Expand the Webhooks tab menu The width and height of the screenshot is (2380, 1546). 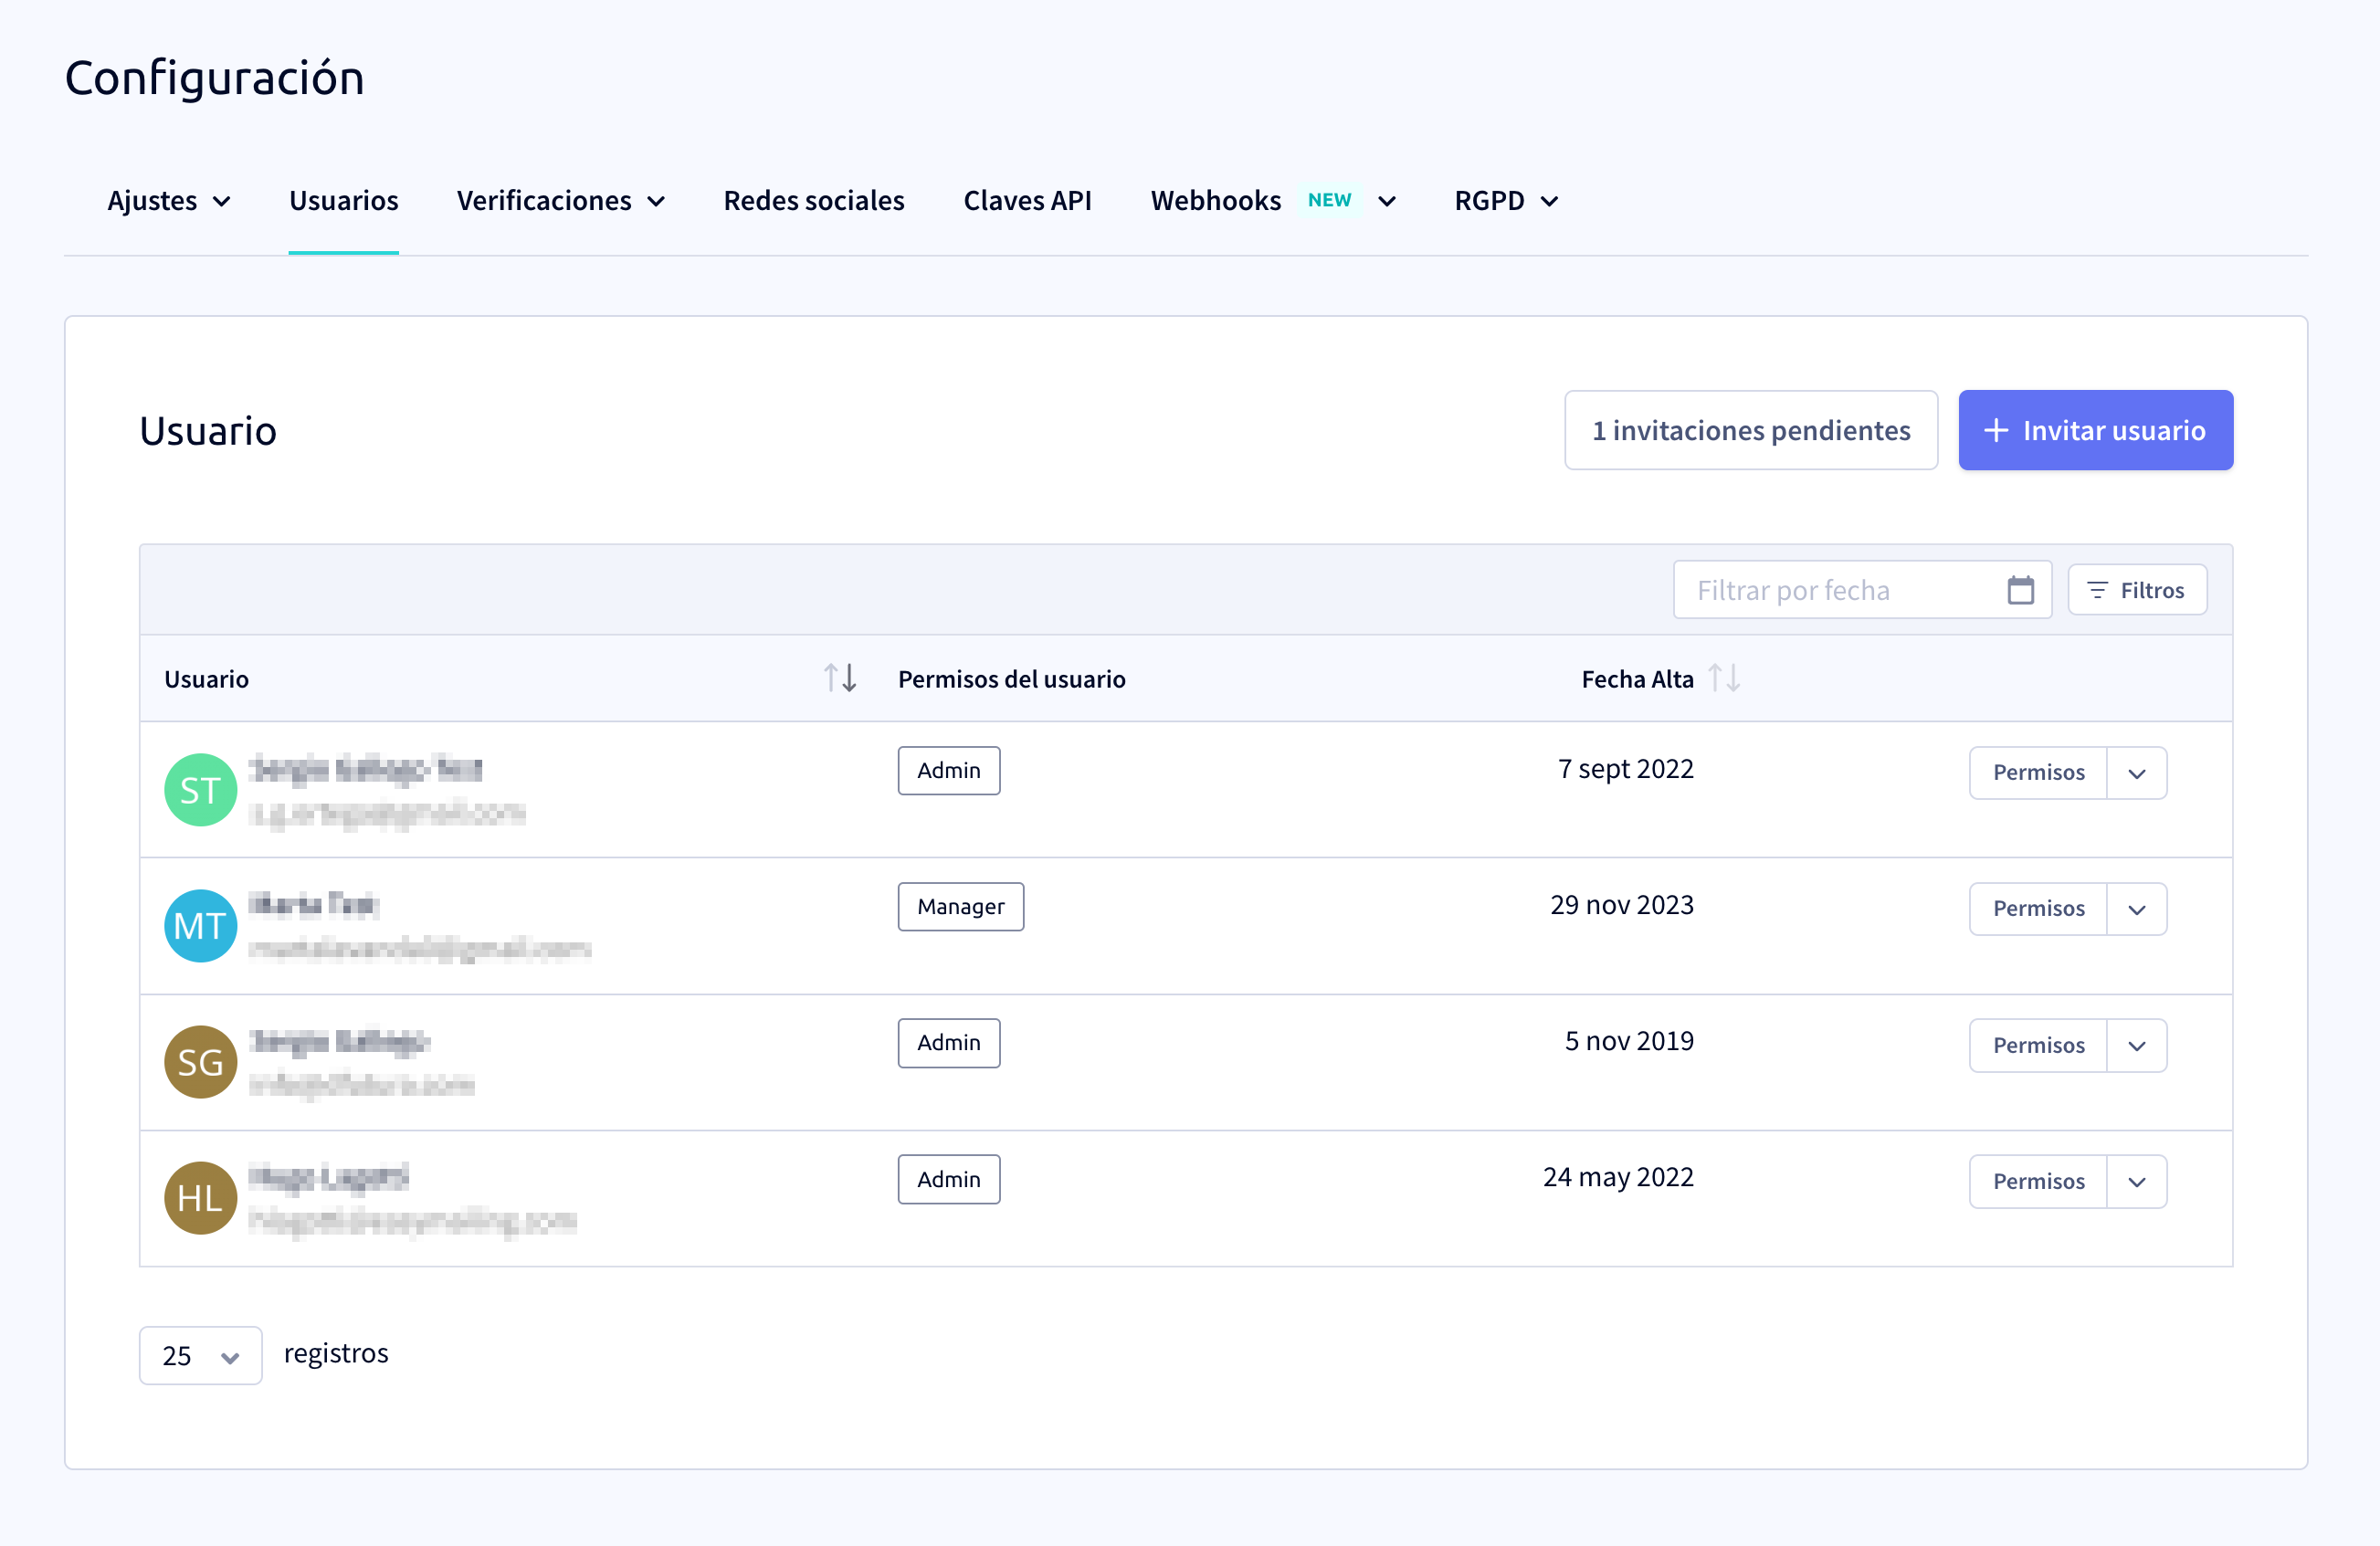click(x=1273, y=201)
